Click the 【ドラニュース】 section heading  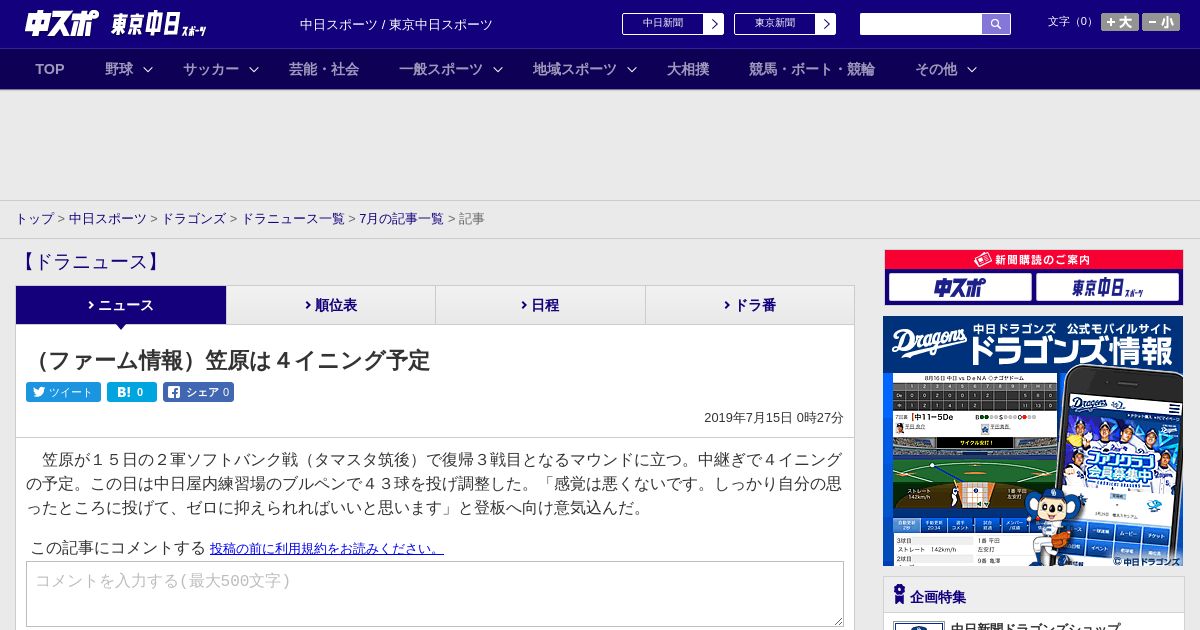89,262
